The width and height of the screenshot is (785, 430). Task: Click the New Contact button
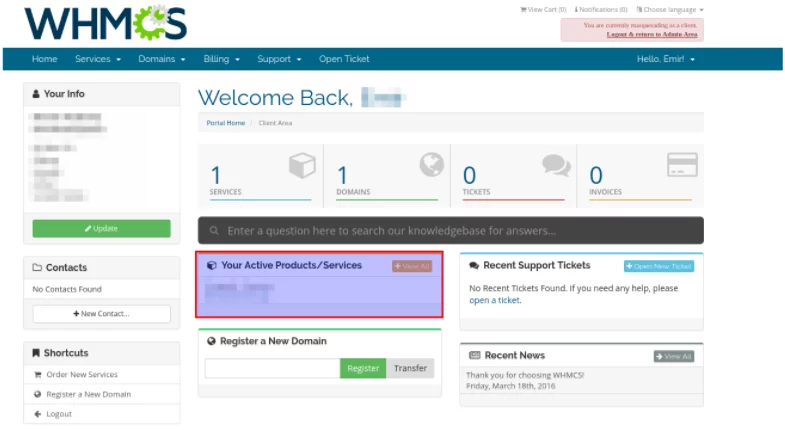(x=101, y=314)
